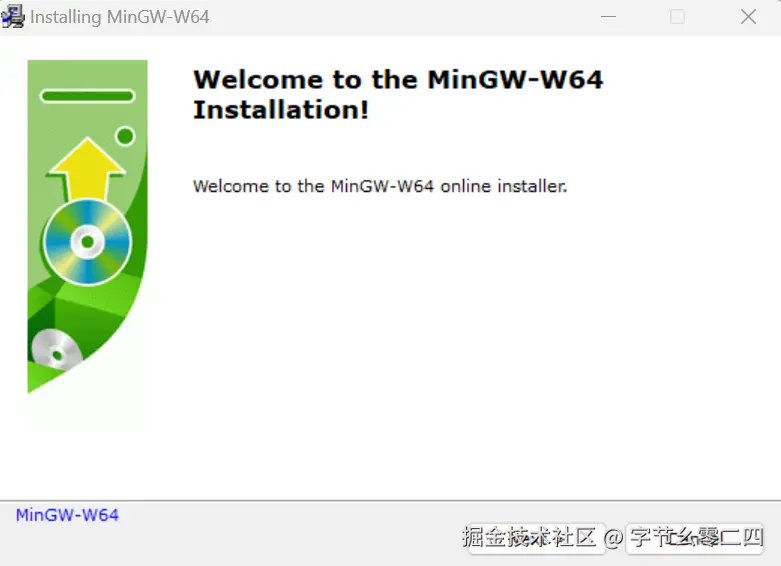Click the Next button under the watermark

coord(536,538)
